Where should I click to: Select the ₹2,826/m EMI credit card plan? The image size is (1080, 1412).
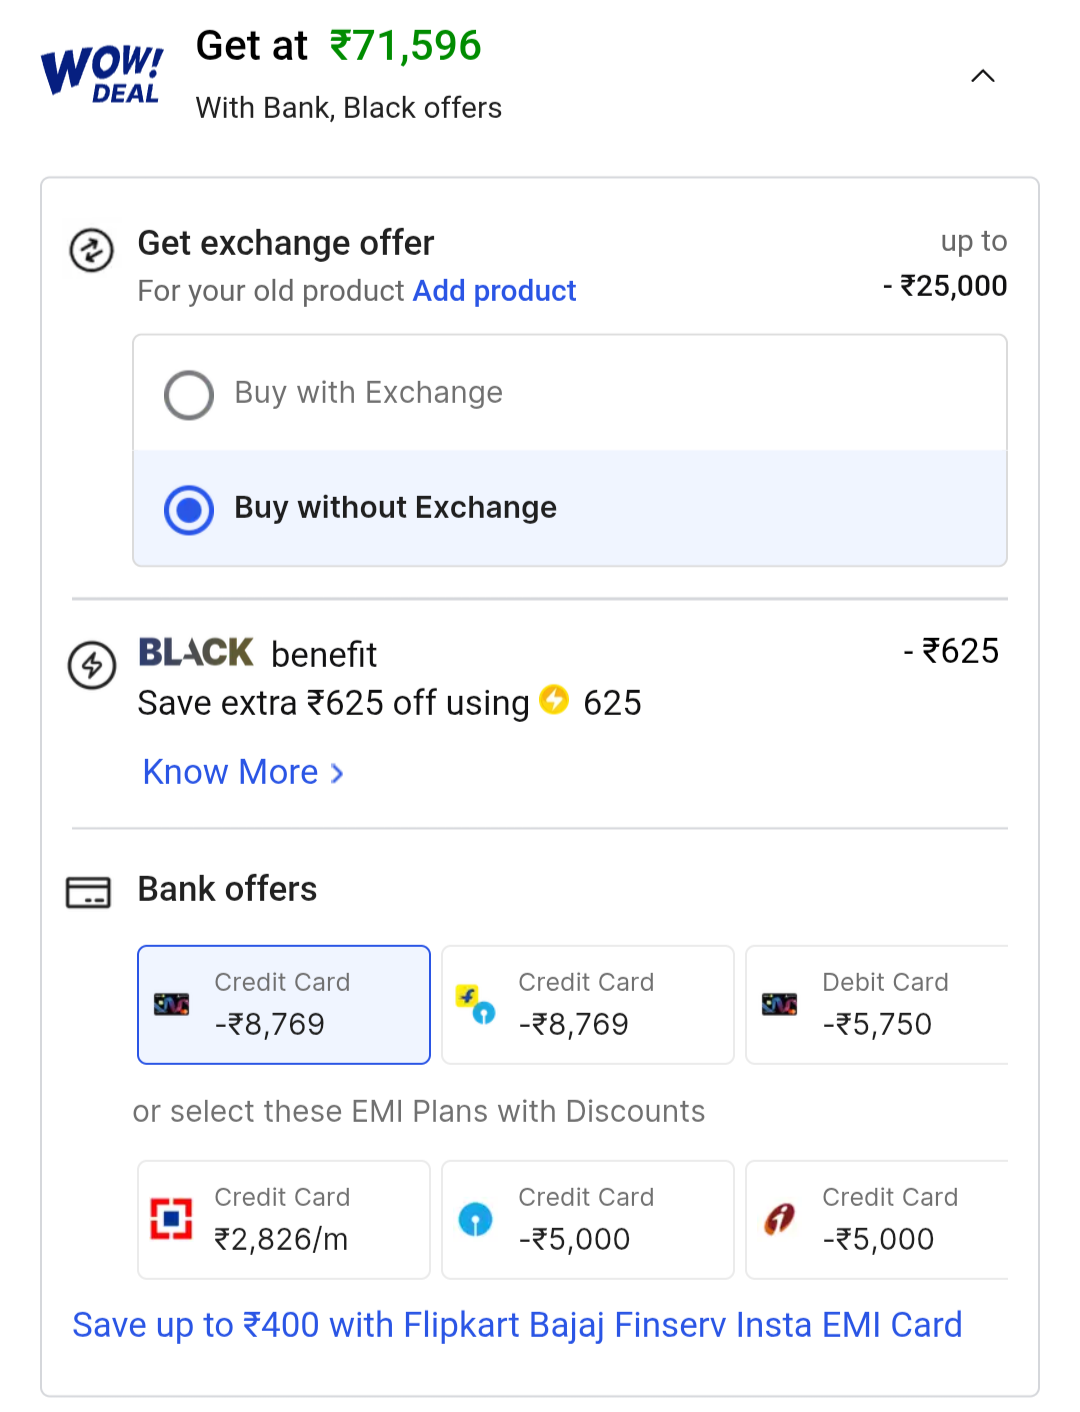click(284, 1220)
